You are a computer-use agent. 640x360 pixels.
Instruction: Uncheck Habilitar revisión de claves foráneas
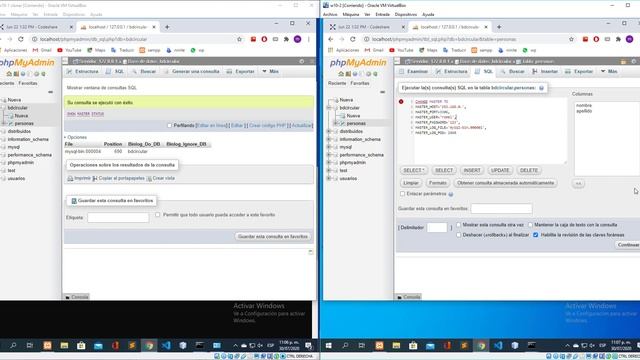(536, 235)
